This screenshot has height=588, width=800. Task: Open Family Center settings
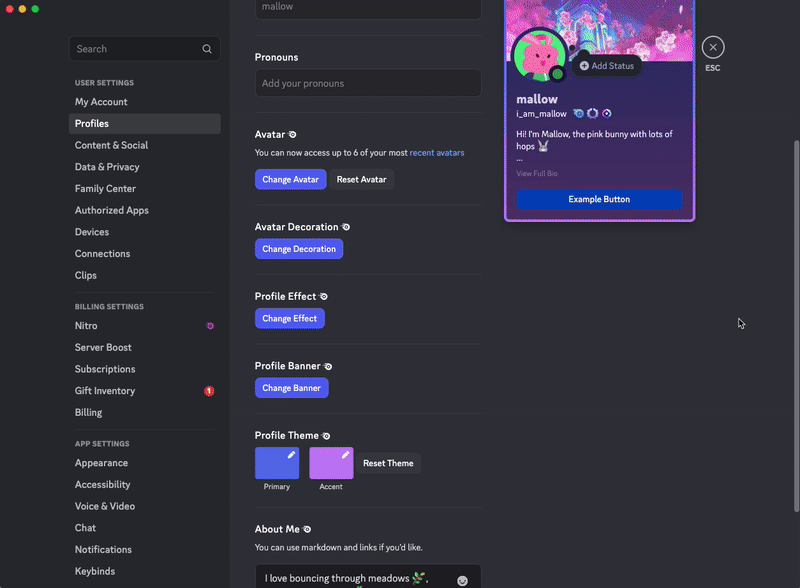(x=145, y=189)
